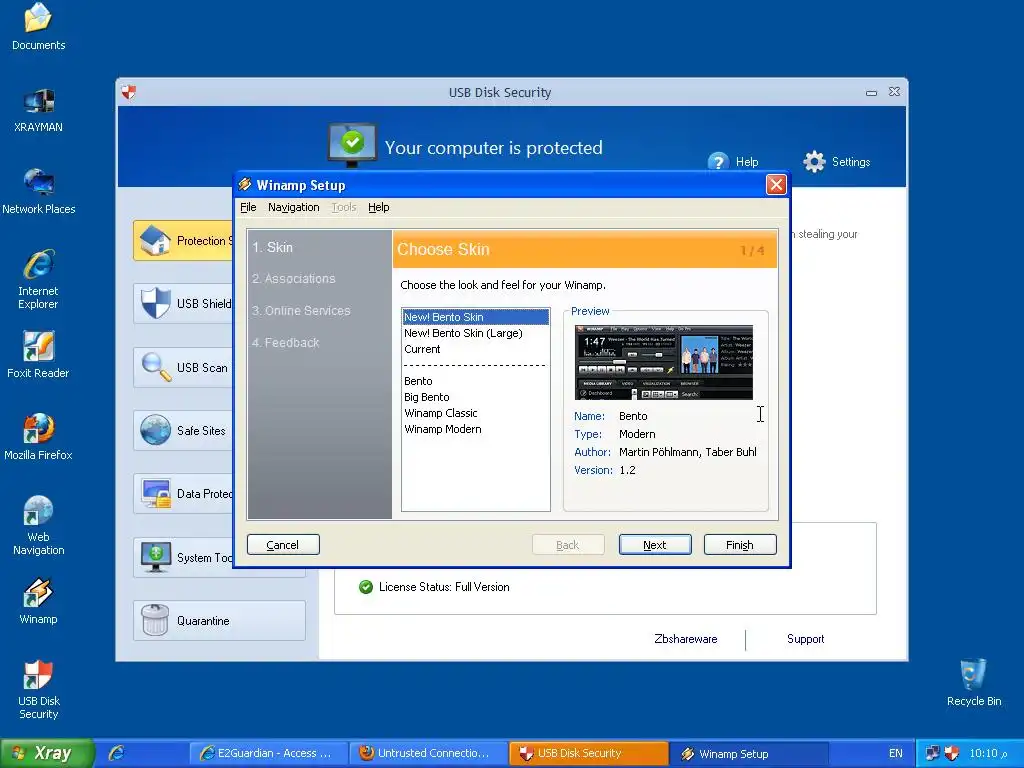Click Help question mark icon in USB Disk Security
This screenshot has height=768, width=1024.
[x=718, y=161]
